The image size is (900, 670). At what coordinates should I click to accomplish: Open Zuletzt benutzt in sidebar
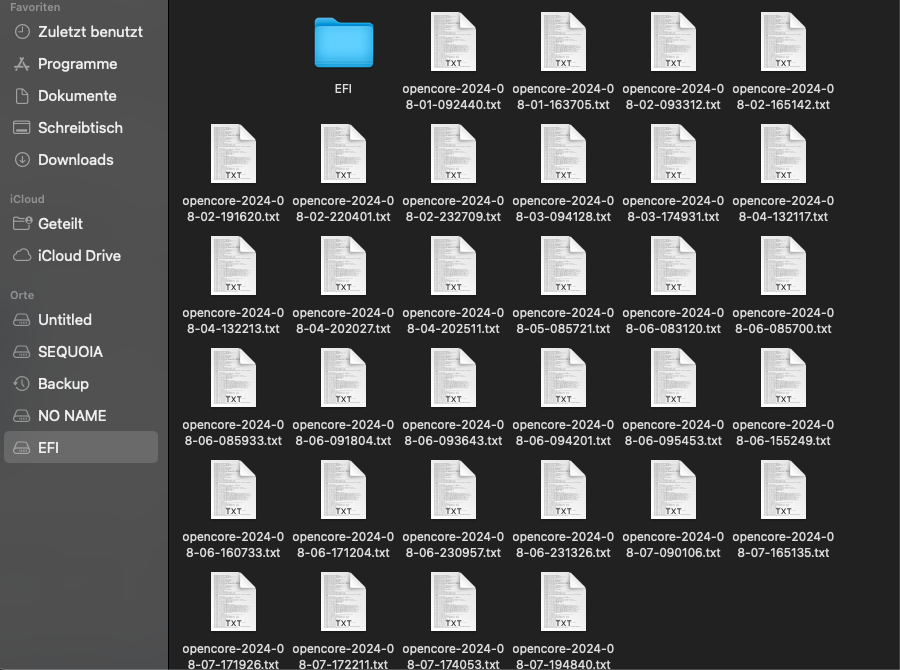click(81, 32)
